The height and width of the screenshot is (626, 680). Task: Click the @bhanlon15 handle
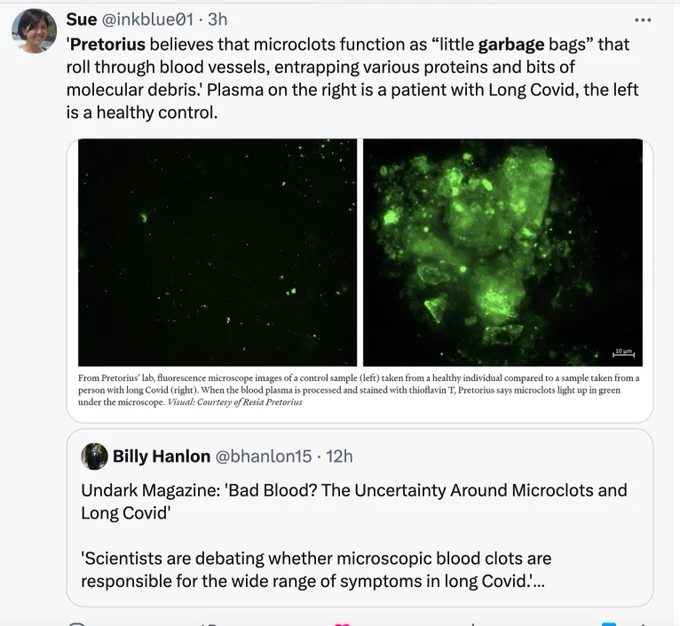coord(263,456)
